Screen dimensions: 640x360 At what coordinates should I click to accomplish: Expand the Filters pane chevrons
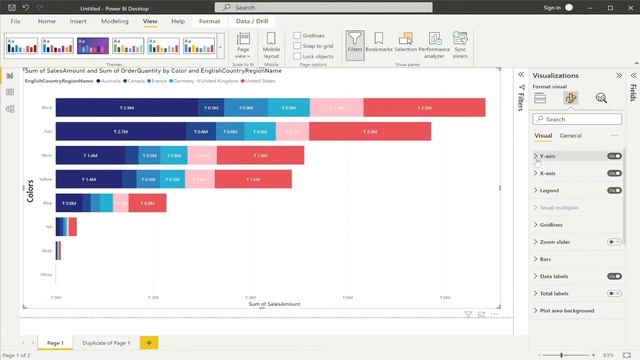click(521, 75)
